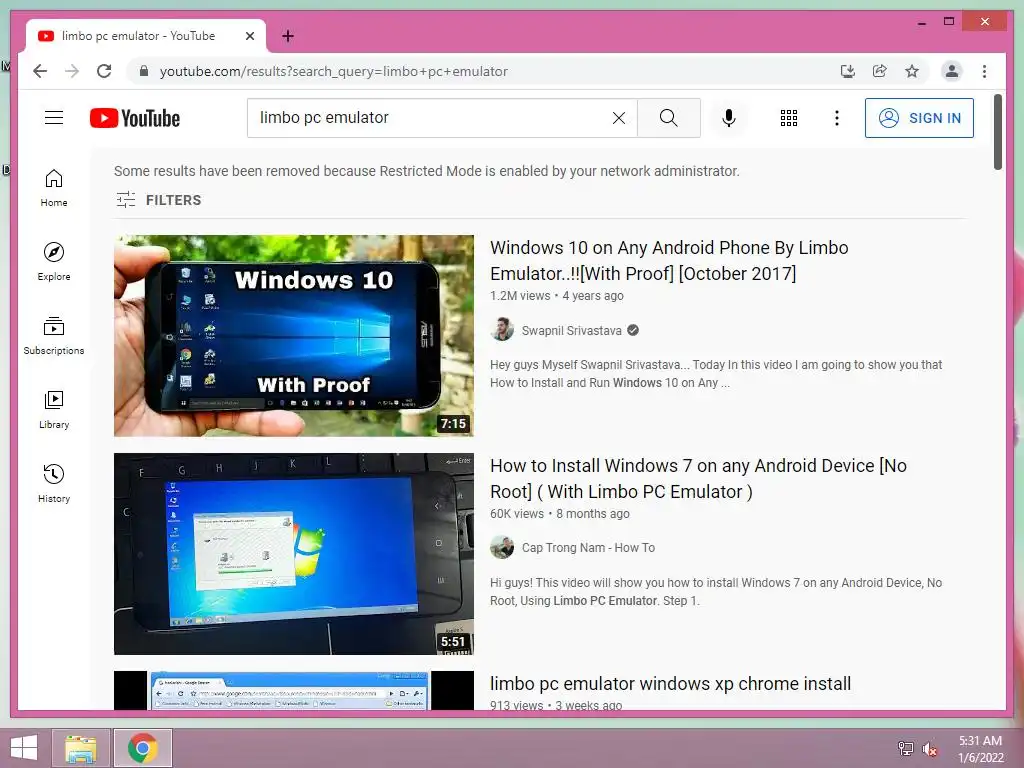The width and height of the screenshot is (1024, 768).
Task: Expand the FILTERS options
Action: click(159, 200)
